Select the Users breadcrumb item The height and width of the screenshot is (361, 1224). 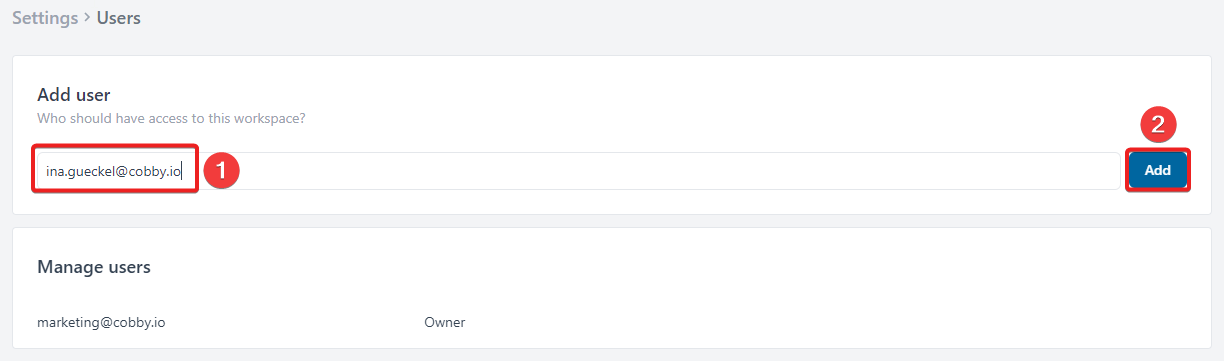click(x=118, y=18)
